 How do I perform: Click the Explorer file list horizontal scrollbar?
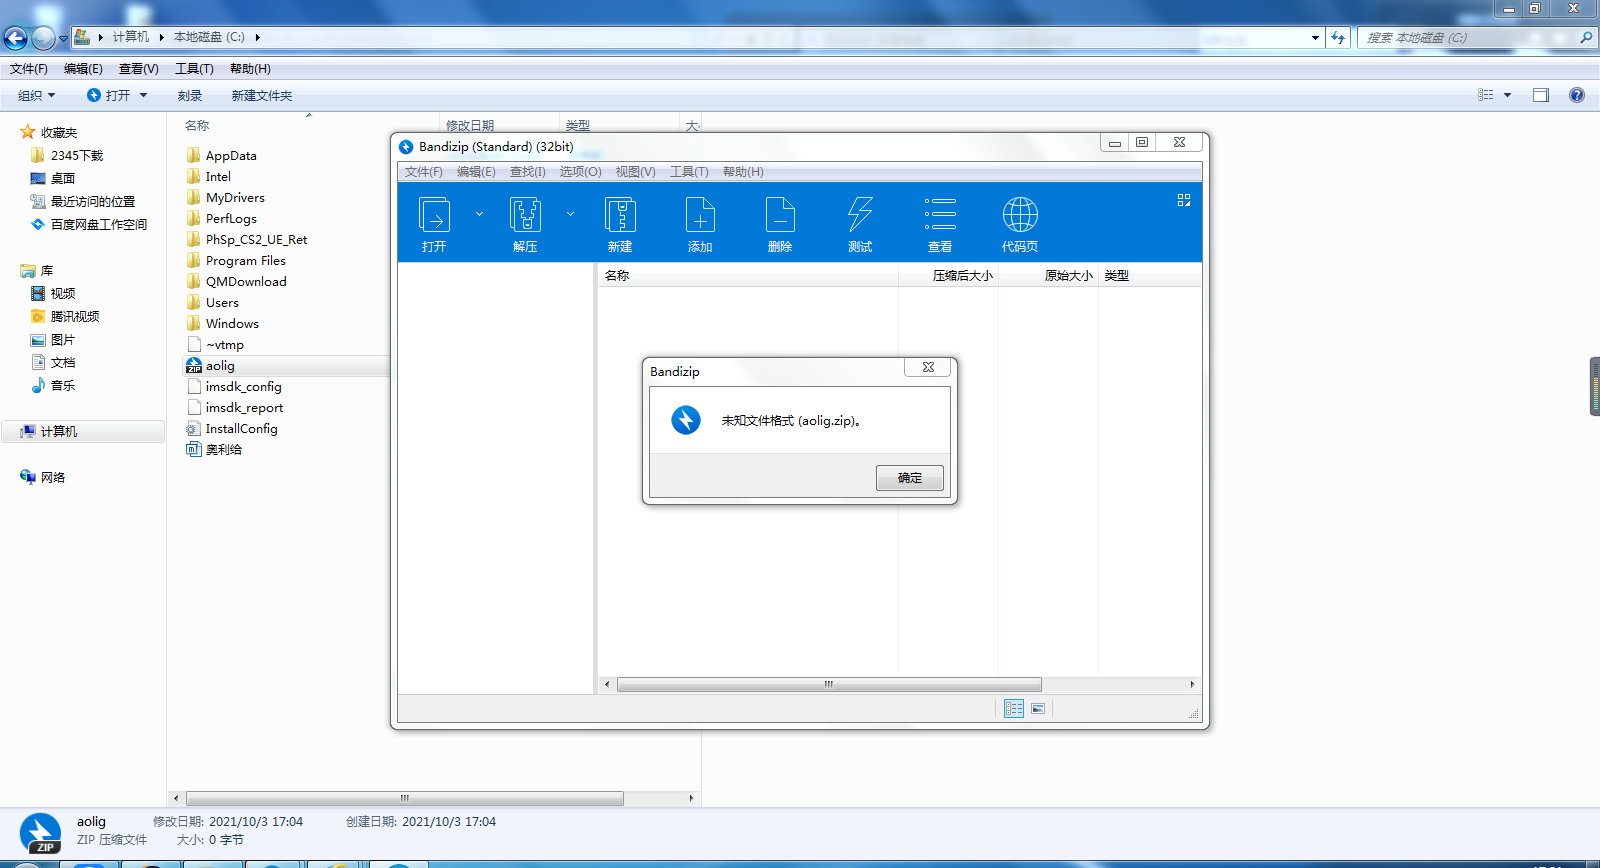coord(405,798)
